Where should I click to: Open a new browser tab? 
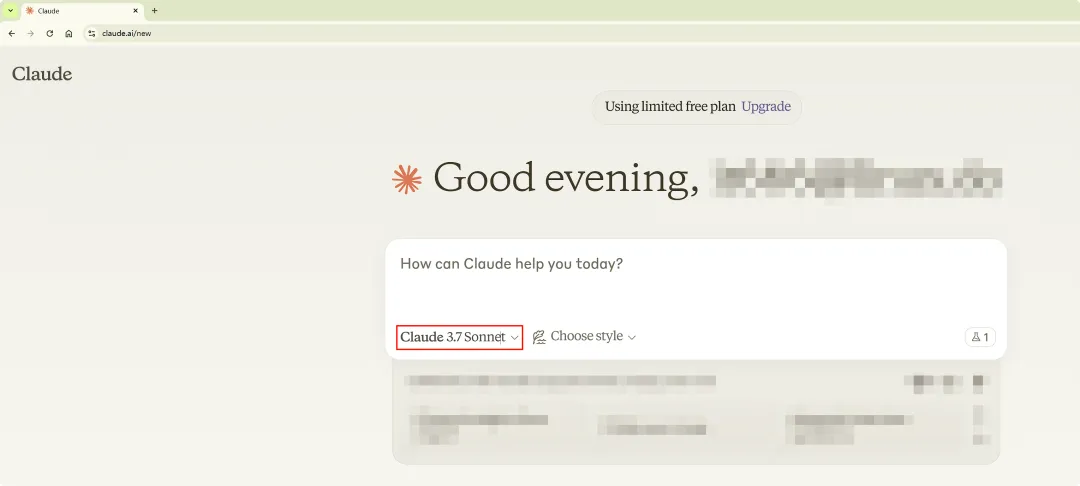coord(154,10)
